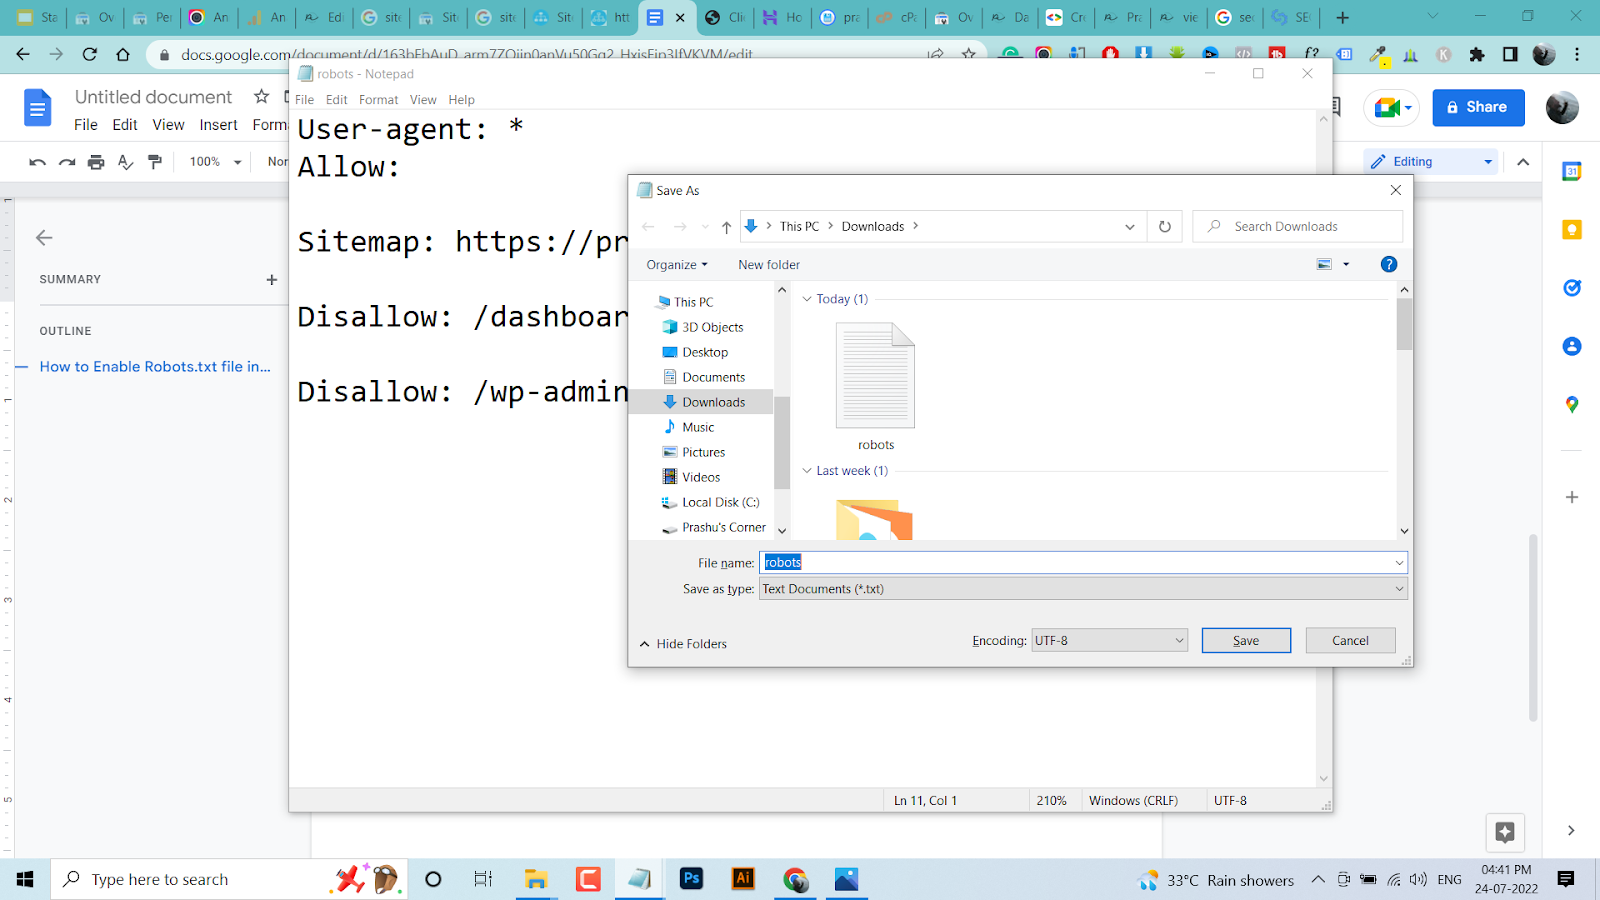Open Illustrator from the taskbar

point(743,879)
